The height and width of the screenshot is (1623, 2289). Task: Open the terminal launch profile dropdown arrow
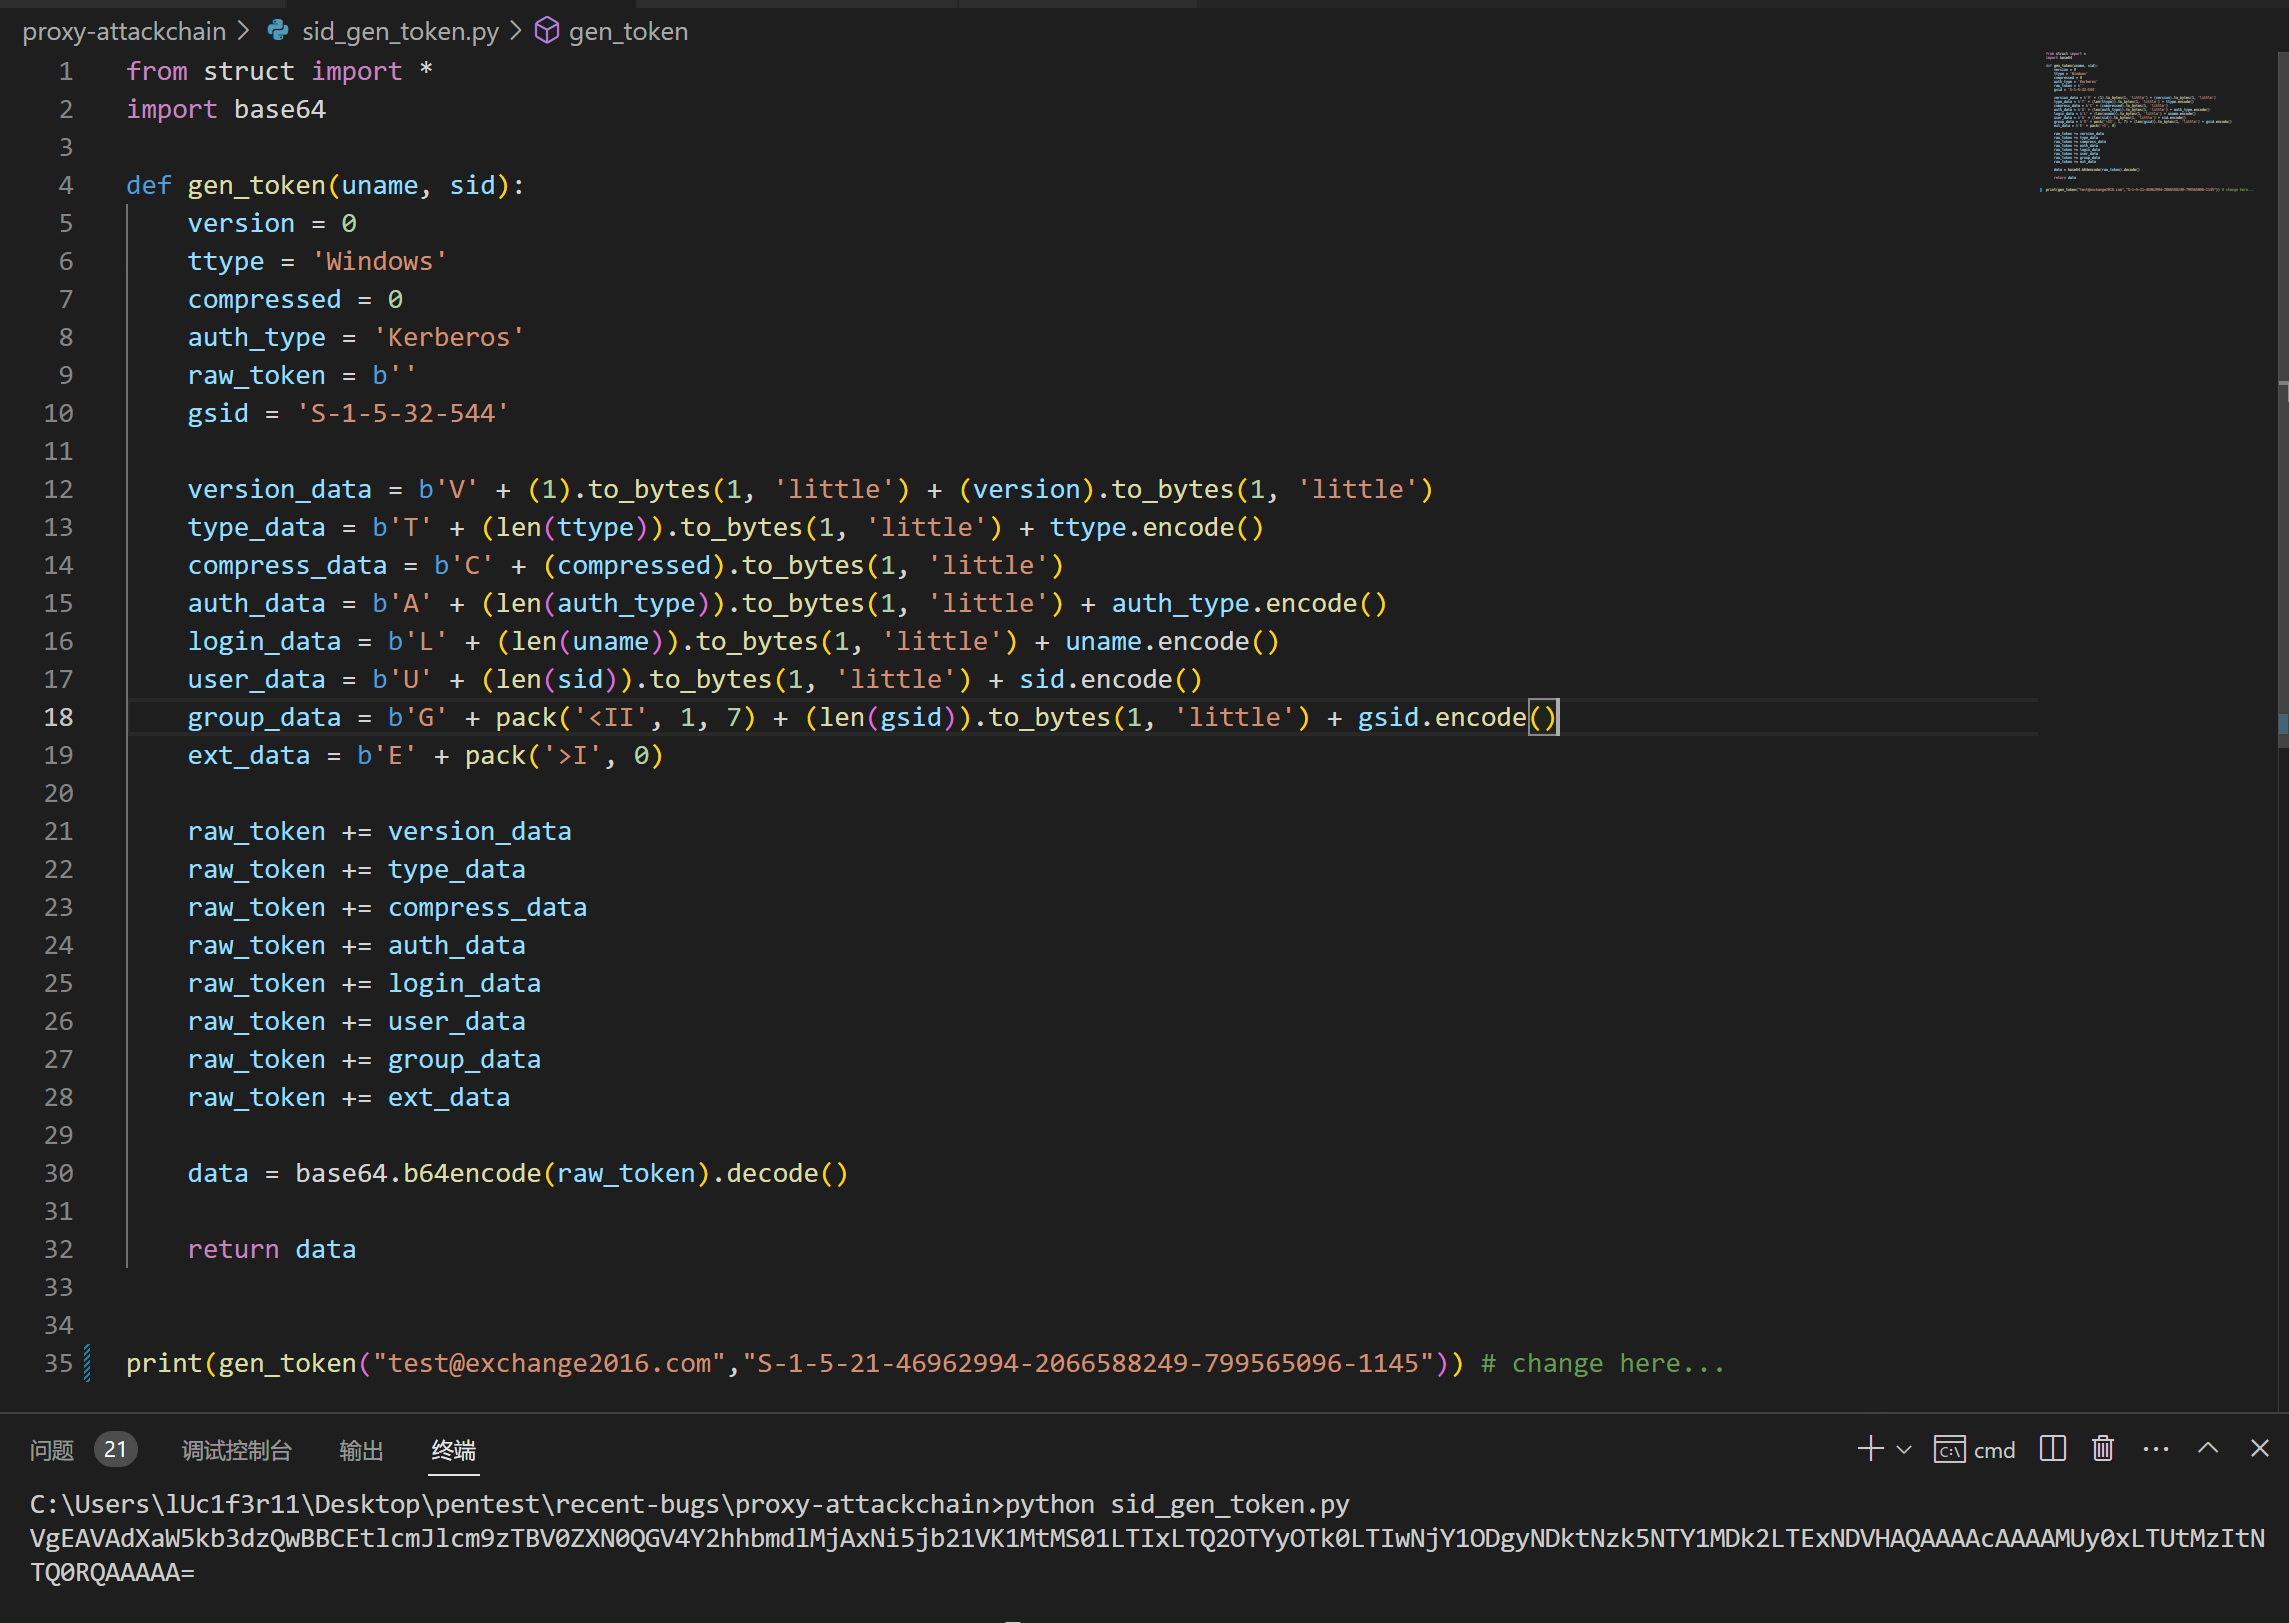[x=1904, y=1450]
